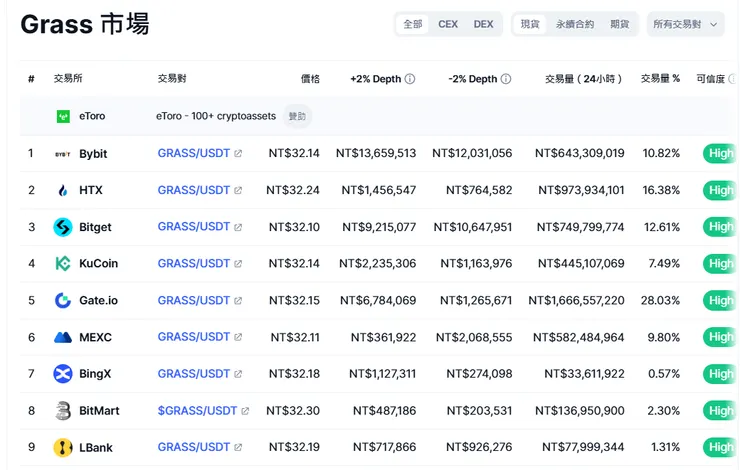Click the 0.57% volume share cell

664,374
